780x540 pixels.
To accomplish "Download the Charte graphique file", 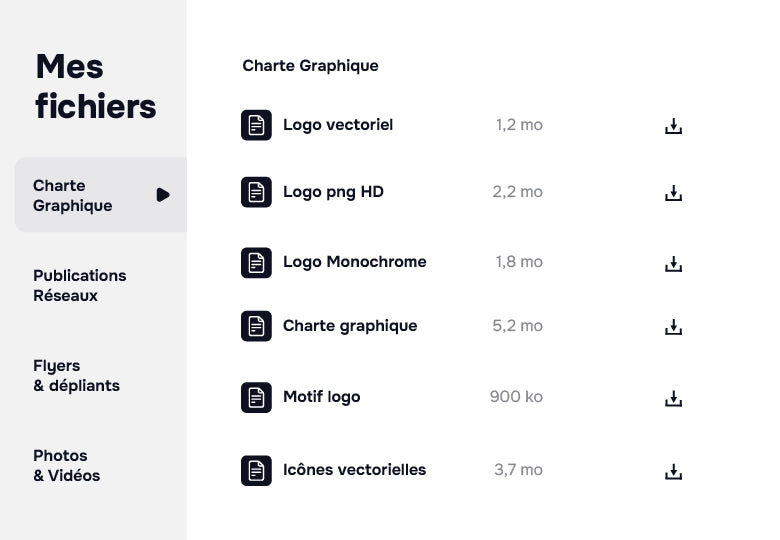I will (674, 327).
